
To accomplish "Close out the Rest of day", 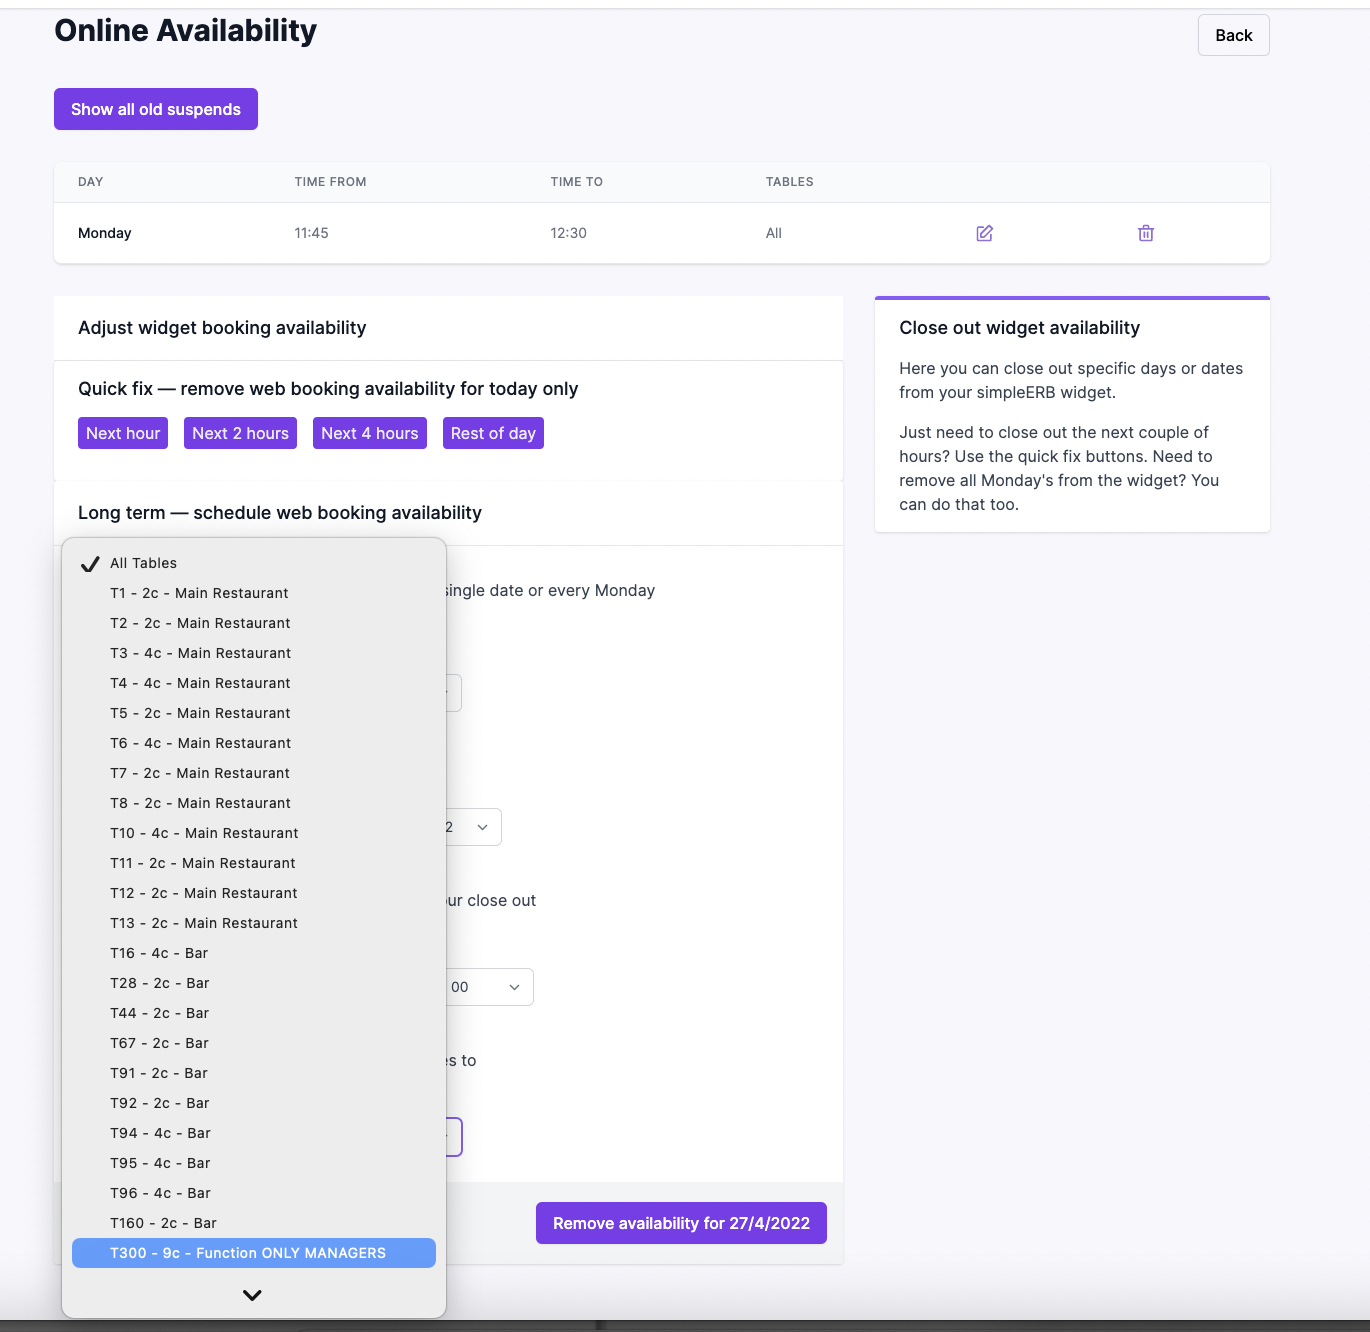I will (x=493, y=433).
